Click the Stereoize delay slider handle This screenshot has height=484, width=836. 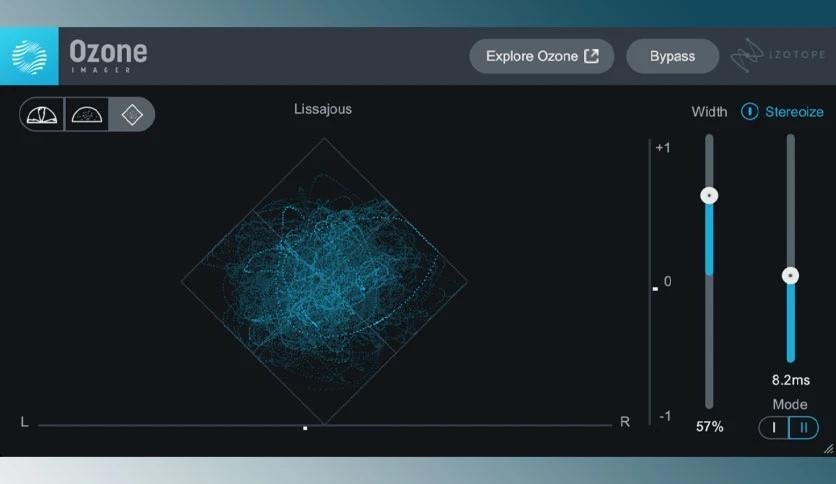pyautogui.click(x=790, y=276)
